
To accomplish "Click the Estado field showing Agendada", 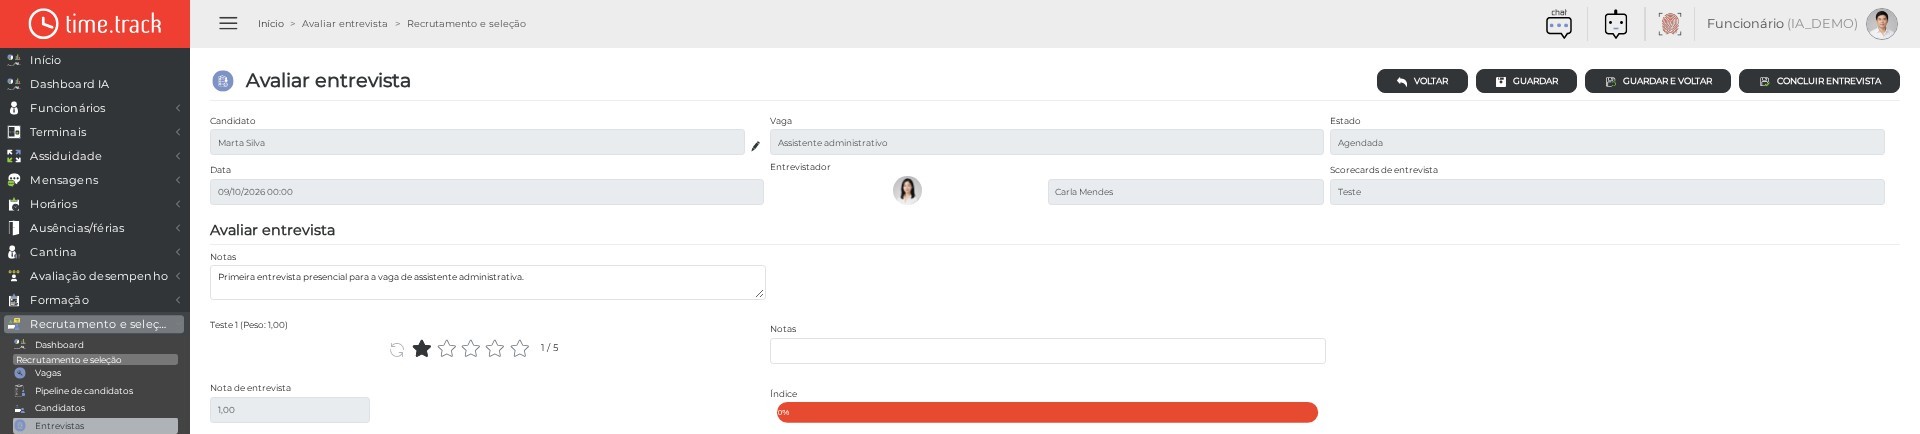I will point(1607,143).
